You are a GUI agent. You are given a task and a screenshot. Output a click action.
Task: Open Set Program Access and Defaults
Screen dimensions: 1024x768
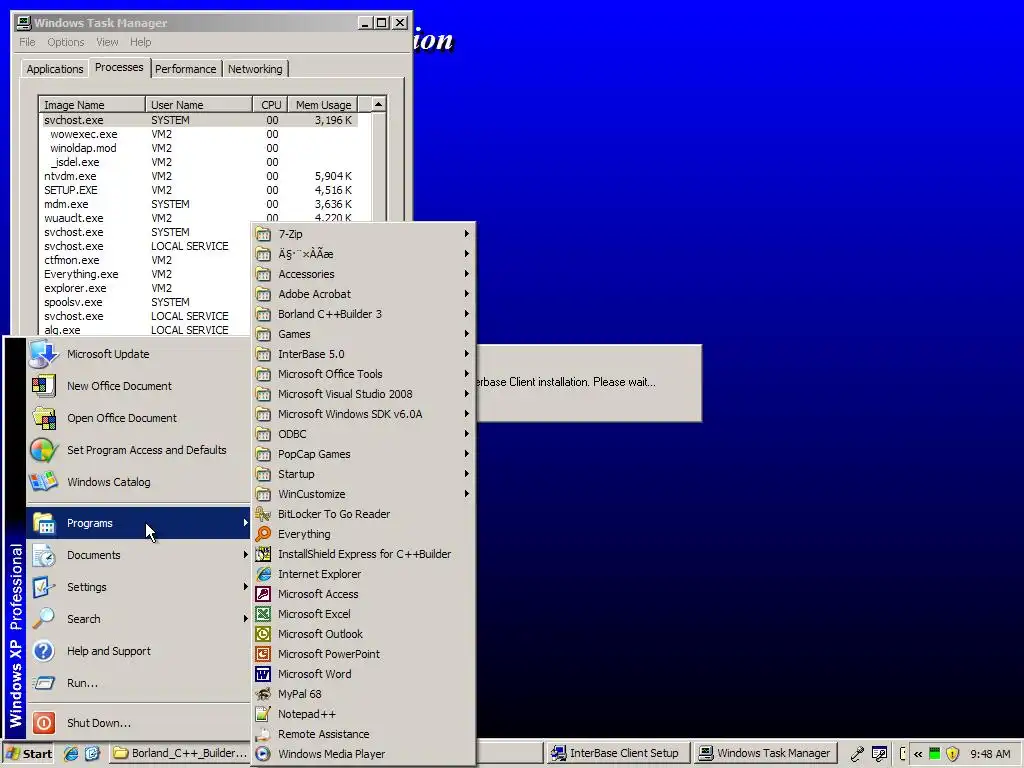pos(138,450)
